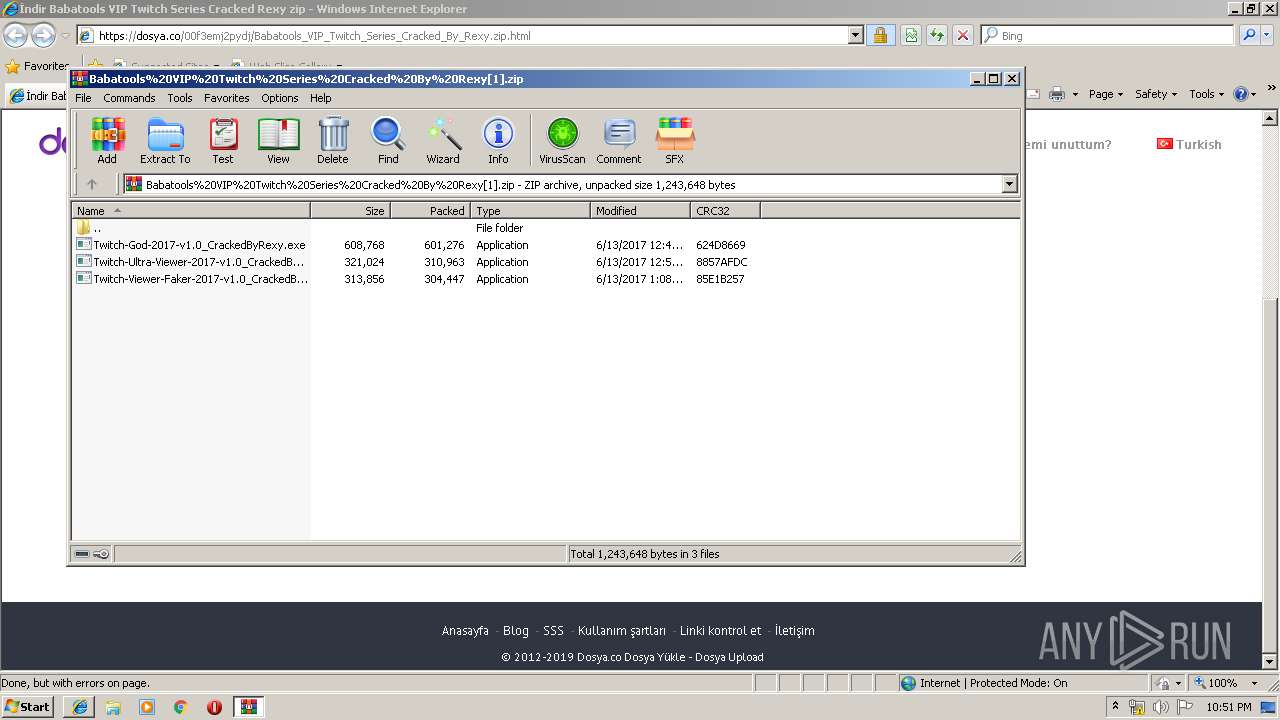The image size is (1280, 720).
Task: Open the File menu in WinRAR
Action: (x=83, y=98)
